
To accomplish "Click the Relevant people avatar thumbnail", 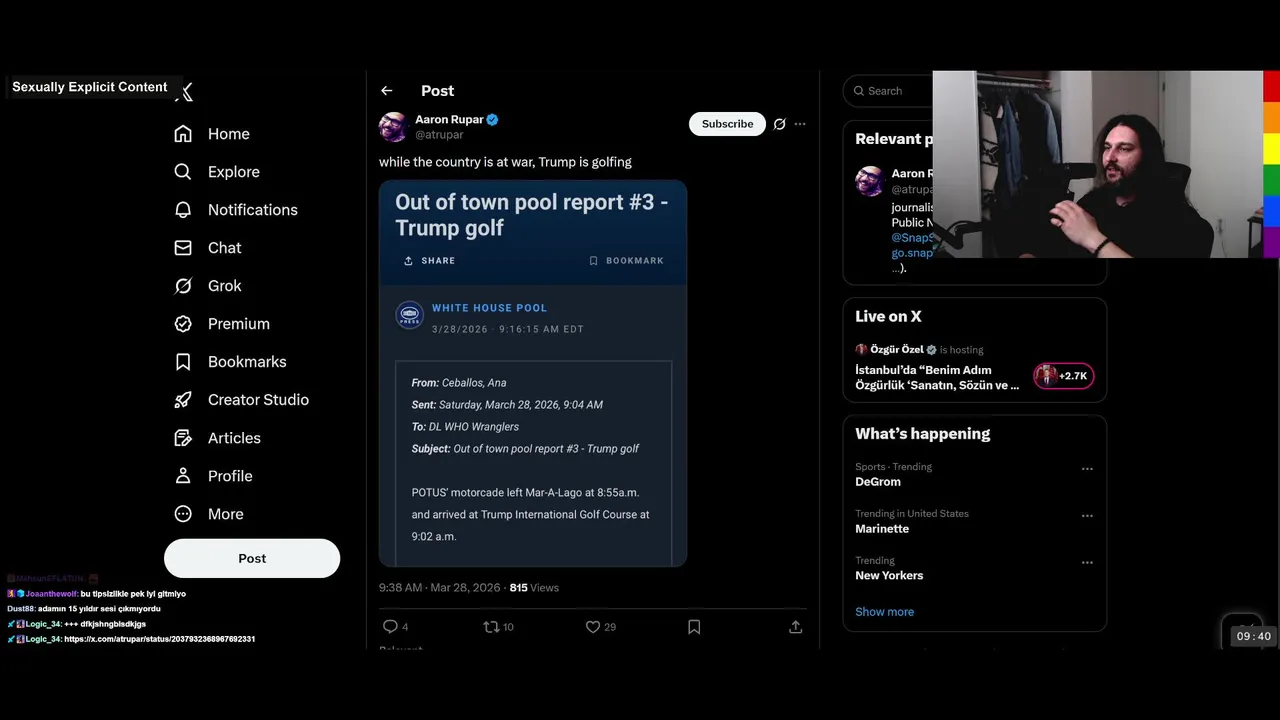I will coord(870,181).
